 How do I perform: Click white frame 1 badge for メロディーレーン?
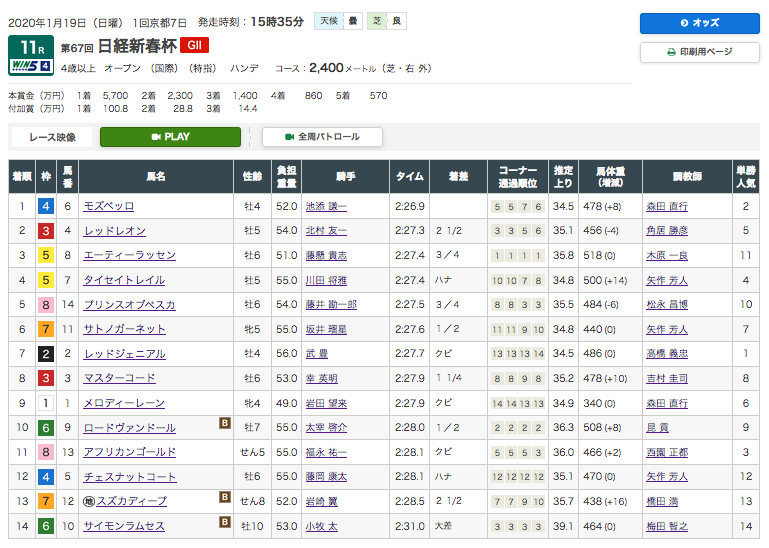coord(46,403)
